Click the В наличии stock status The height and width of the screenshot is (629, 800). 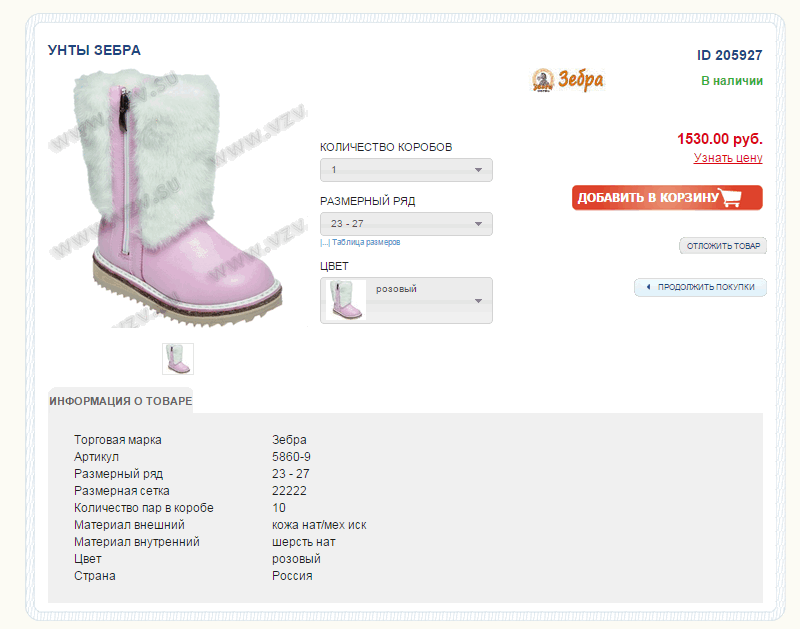[x=731, y=81]
